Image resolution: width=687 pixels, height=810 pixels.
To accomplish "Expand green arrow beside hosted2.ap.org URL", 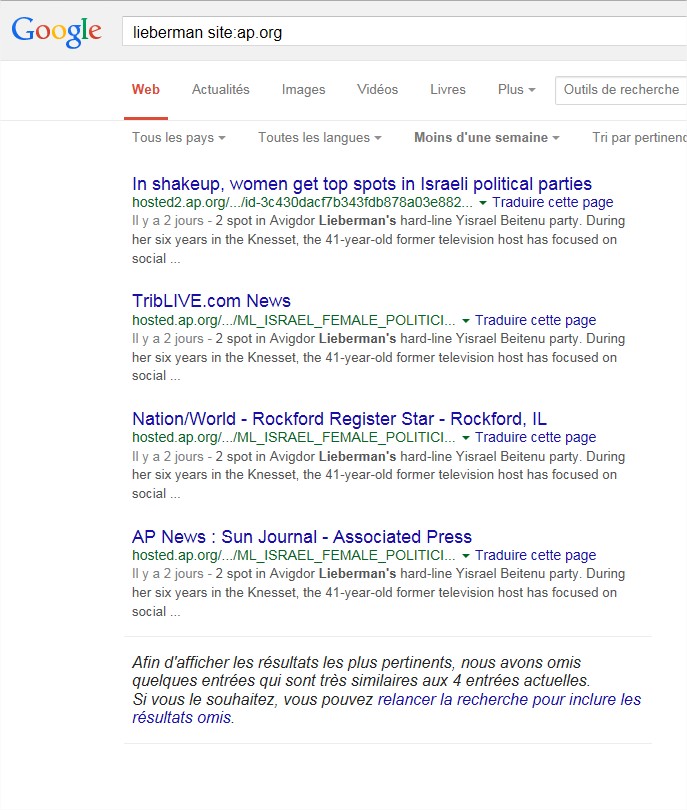I will point(482,202).
